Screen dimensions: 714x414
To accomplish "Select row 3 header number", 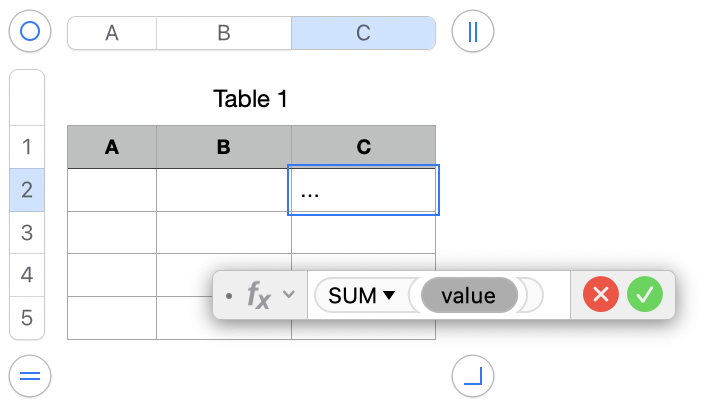I will point(27,232).
